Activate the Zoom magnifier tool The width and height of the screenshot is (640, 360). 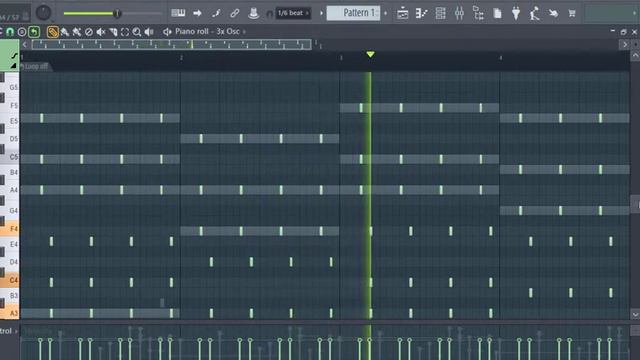pos(137,32)
